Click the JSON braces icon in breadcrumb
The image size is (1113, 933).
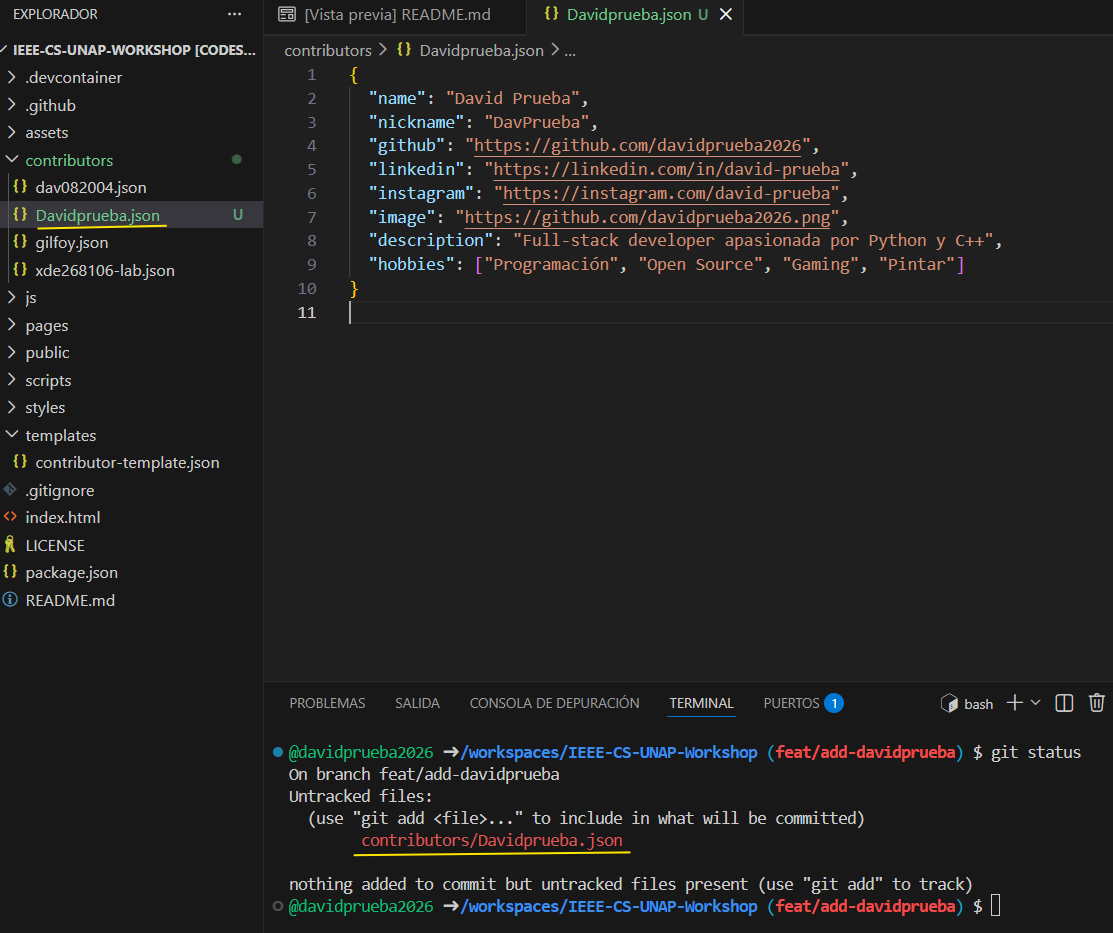[404, 50]
